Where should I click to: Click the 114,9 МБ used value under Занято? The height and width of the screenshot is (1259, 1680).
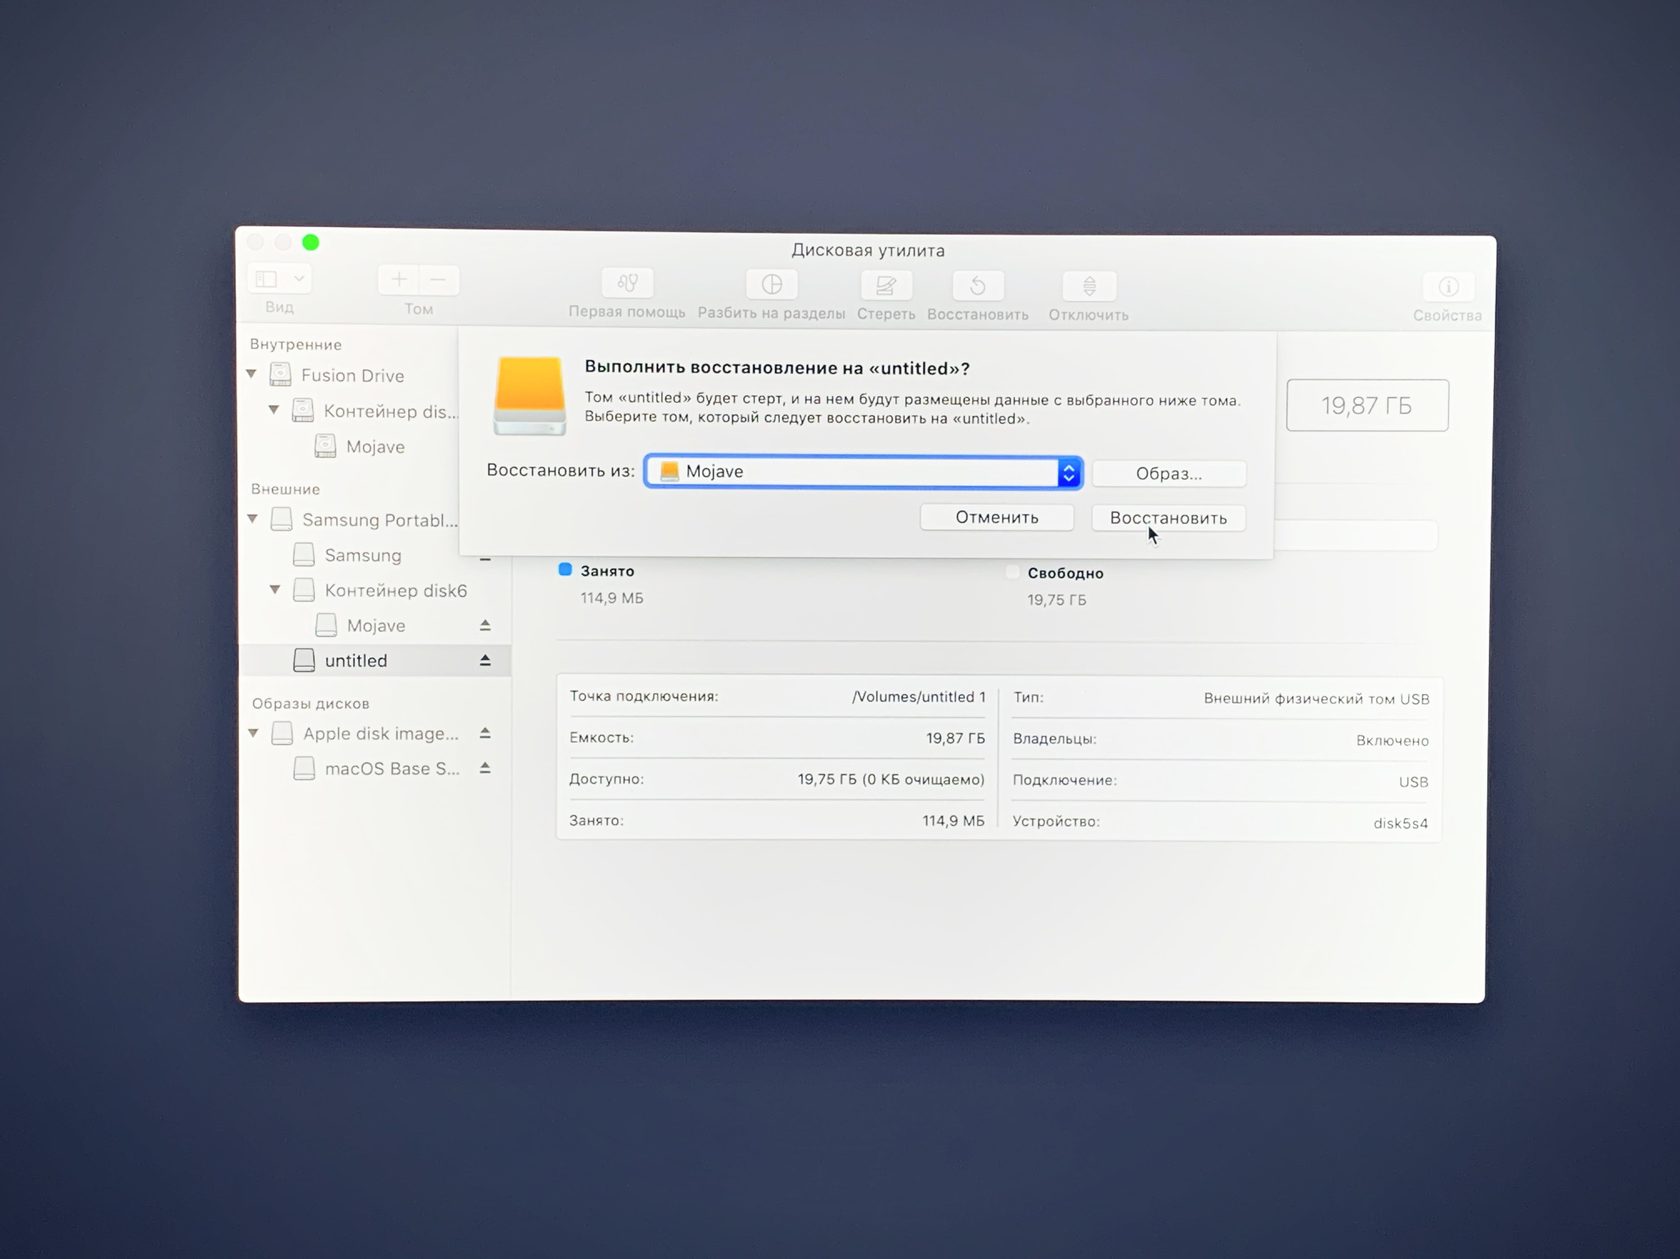612,598
